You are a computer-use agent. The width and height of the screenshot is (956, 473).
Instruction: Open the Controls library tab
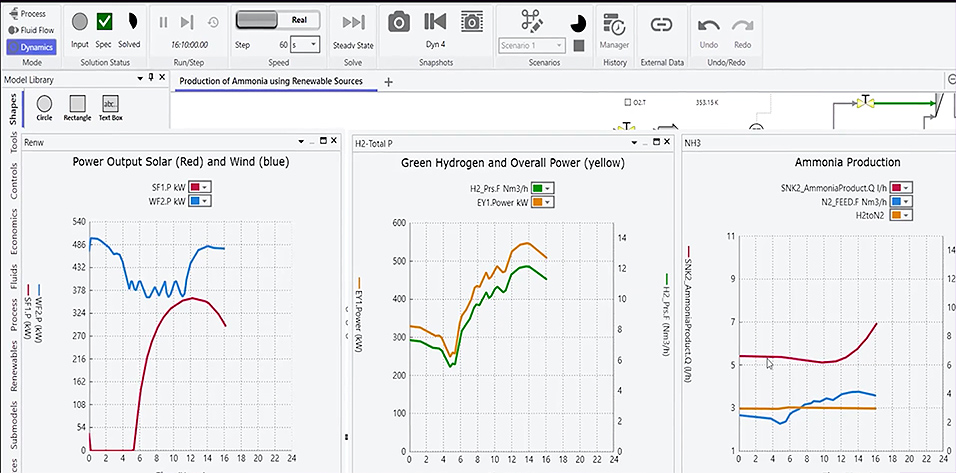coord(13,181)
